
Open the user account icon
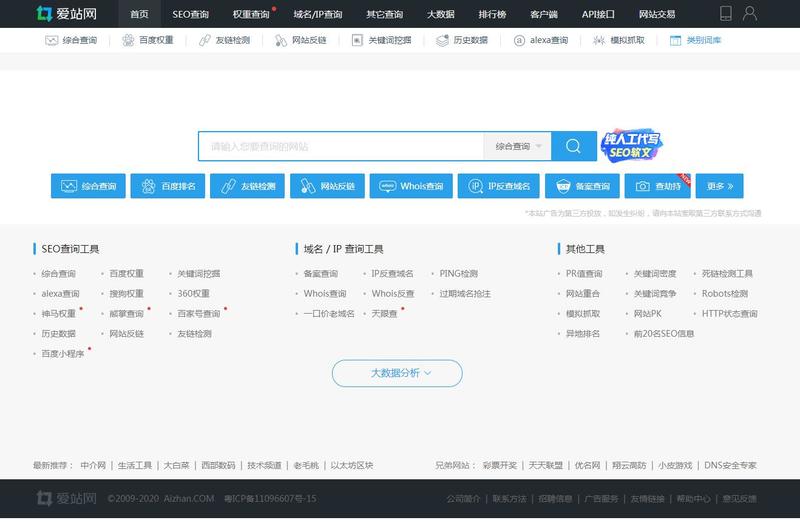tap(749, 14)
